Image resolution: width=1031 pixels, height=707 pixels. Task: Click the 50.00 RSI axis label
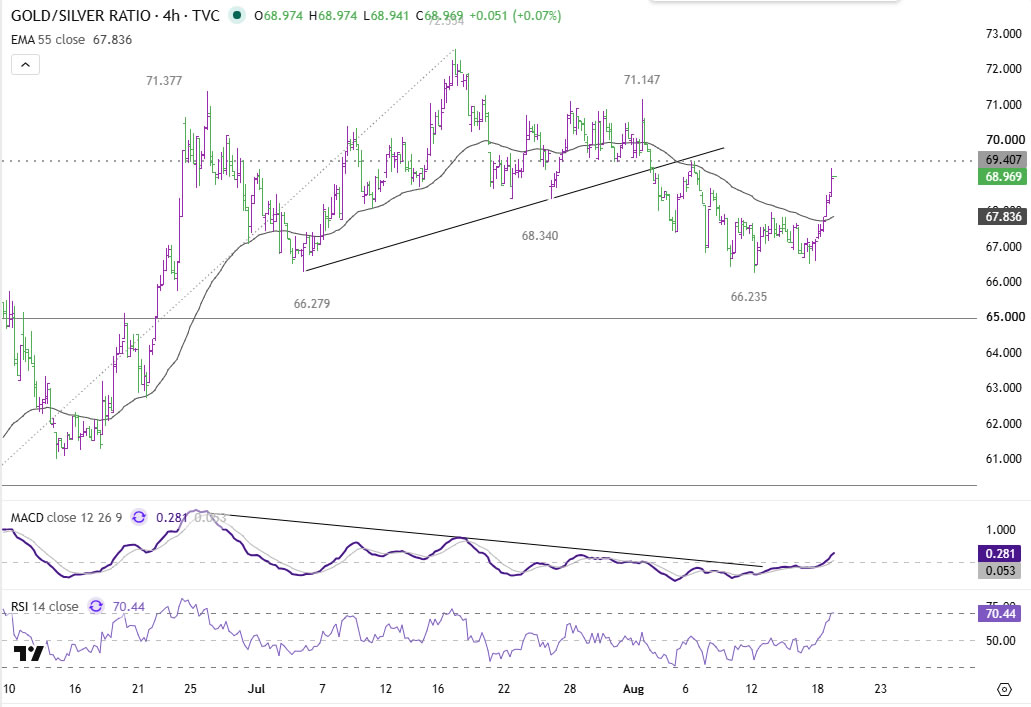tap(1001, 641)
